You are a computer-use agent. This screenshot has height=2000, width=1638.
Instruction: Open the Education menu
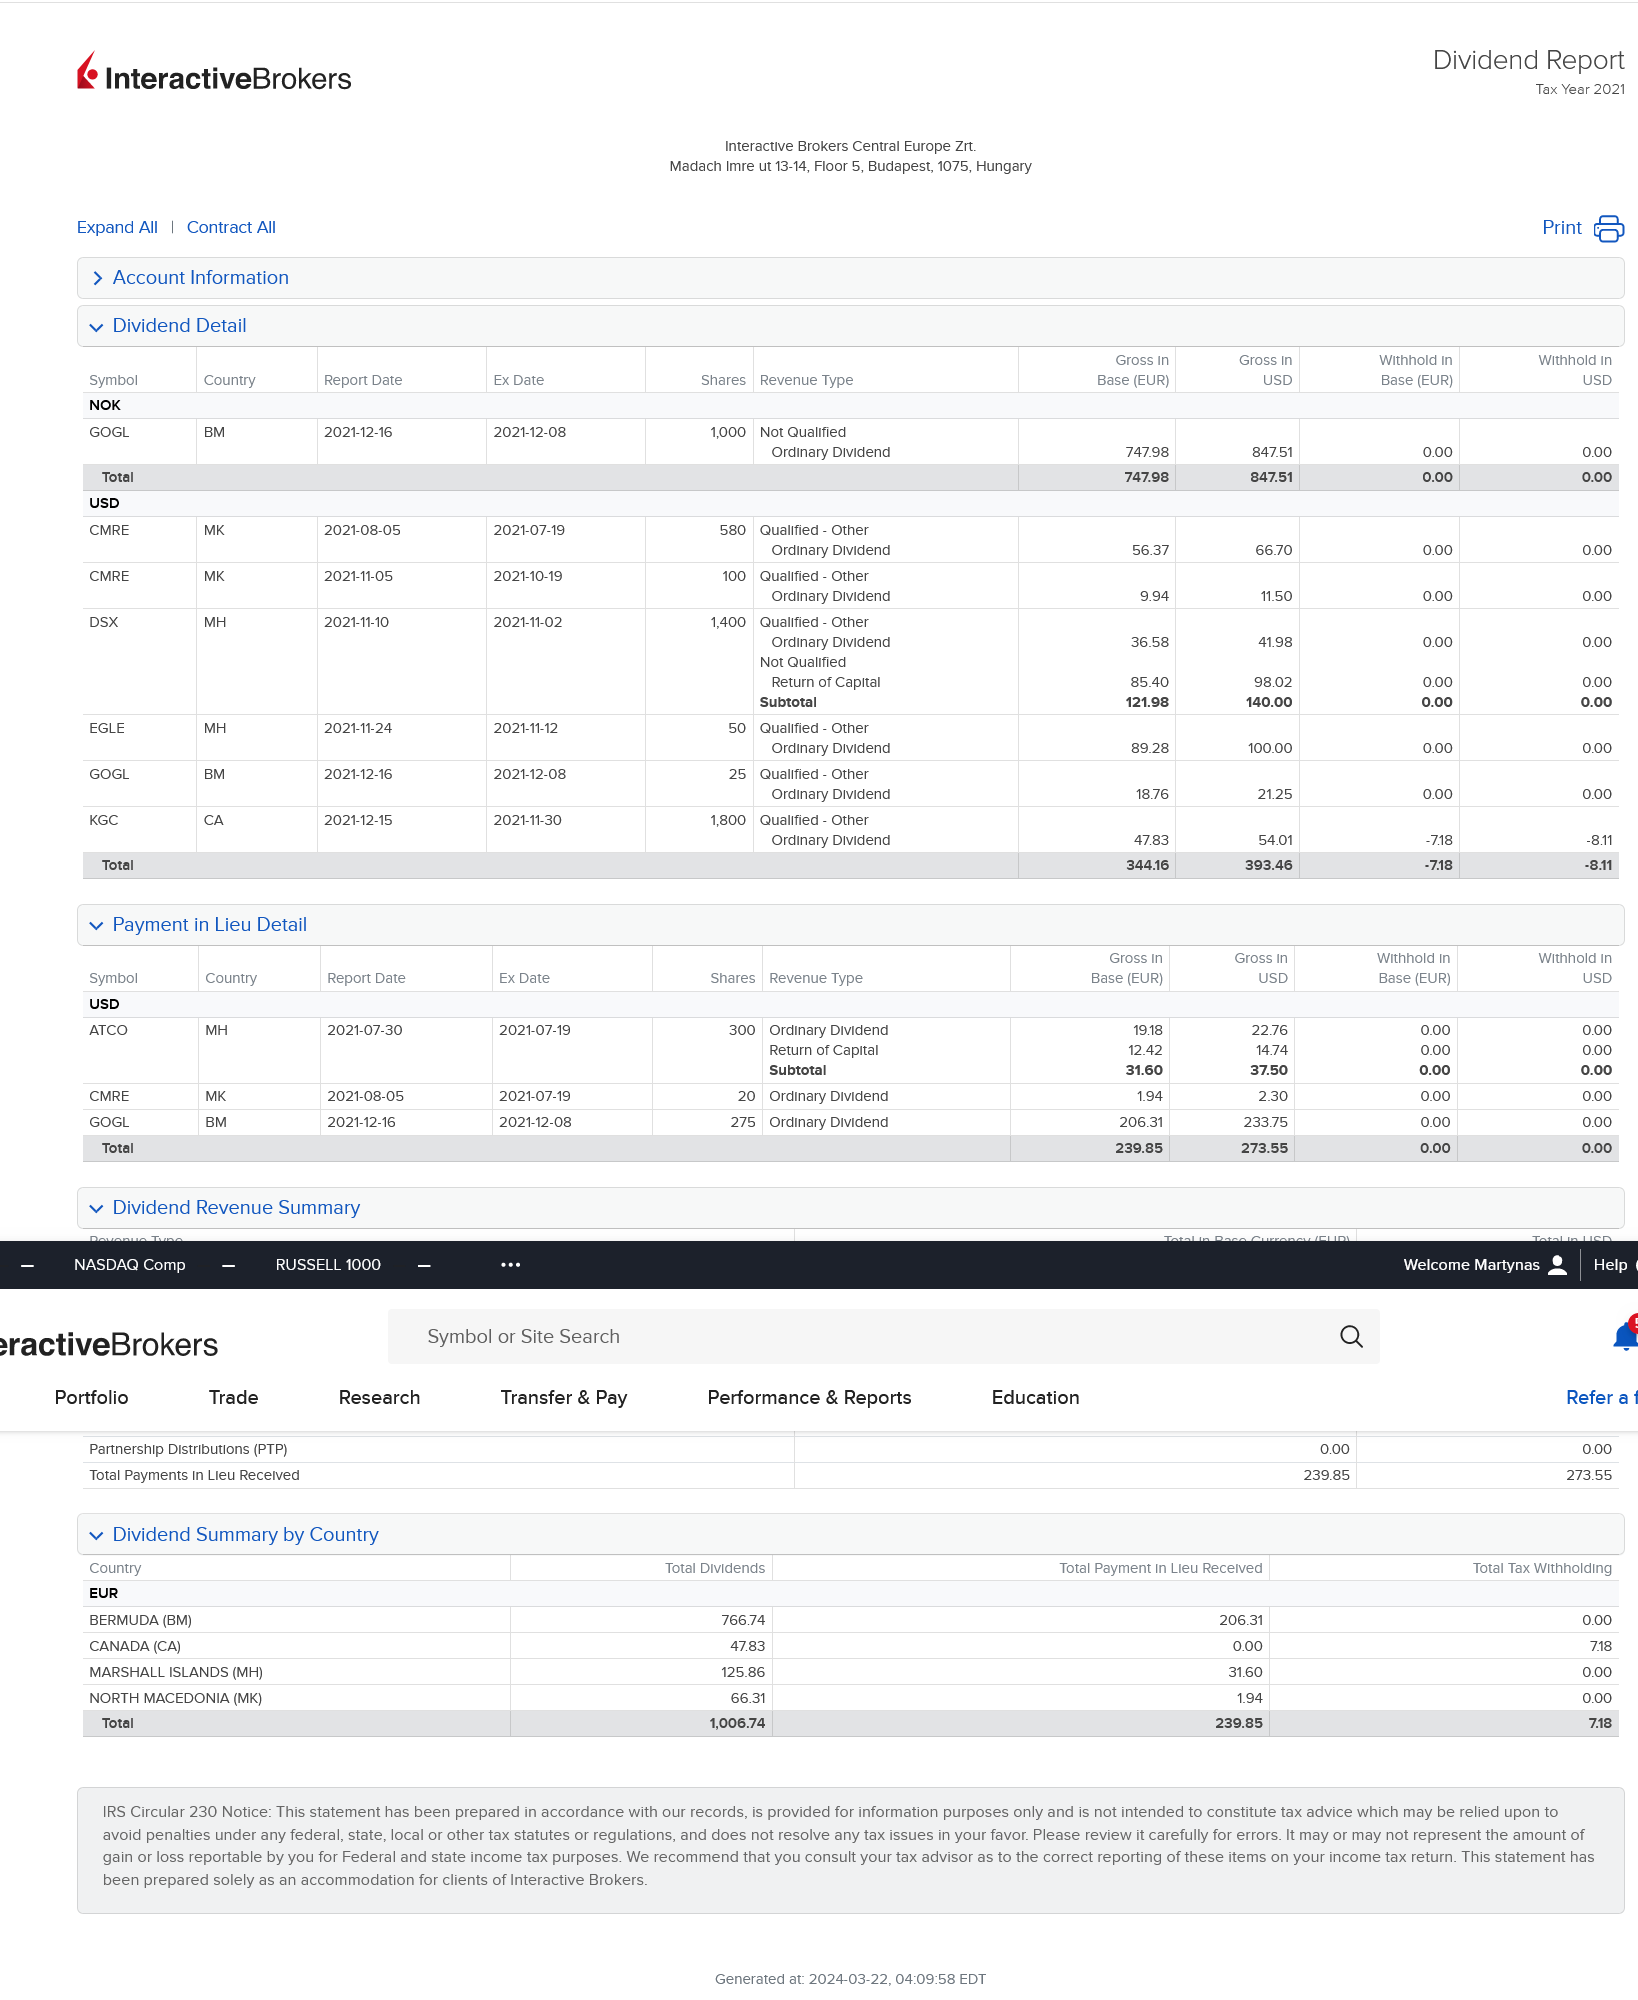point(1035,1398)
